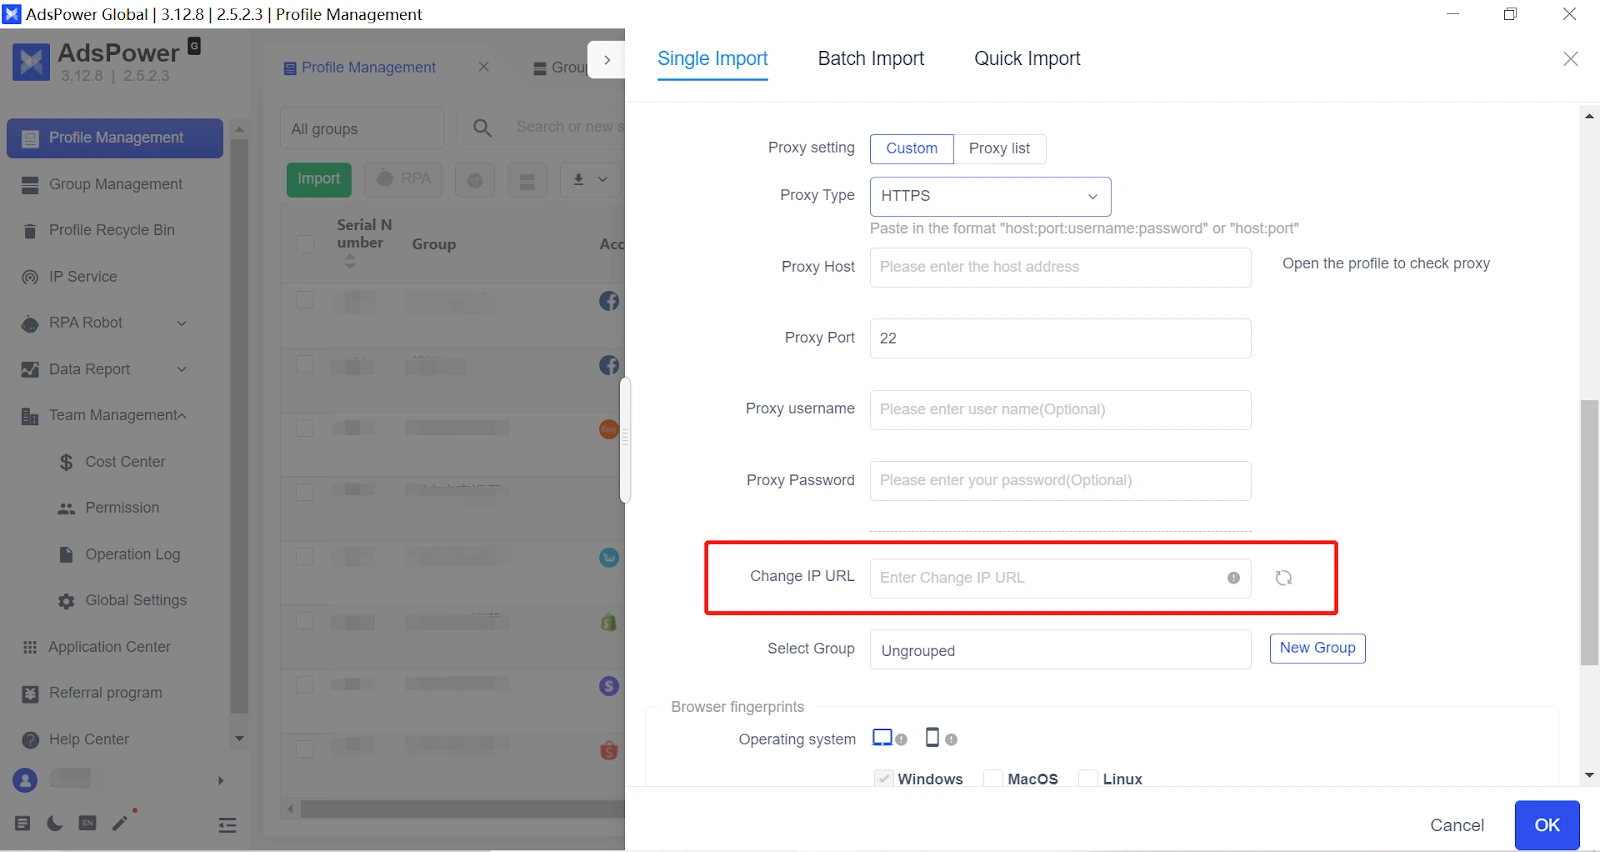
Task: Check the Windows checkbox
Action: [883, 779]
